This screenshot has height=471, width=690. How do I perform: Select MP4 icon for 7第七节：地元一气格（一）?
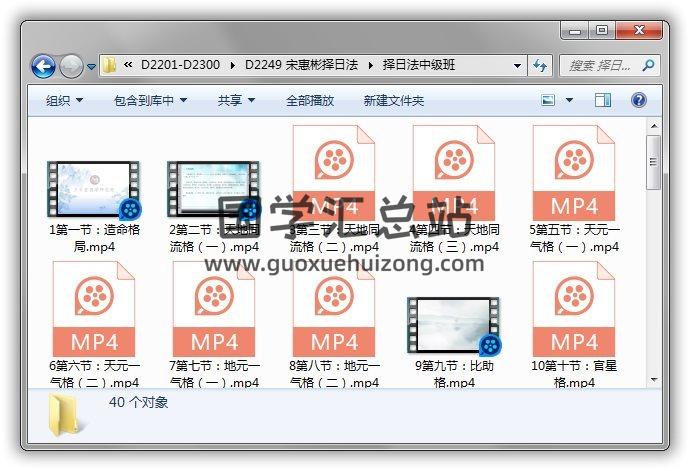(x=214, y=309)
